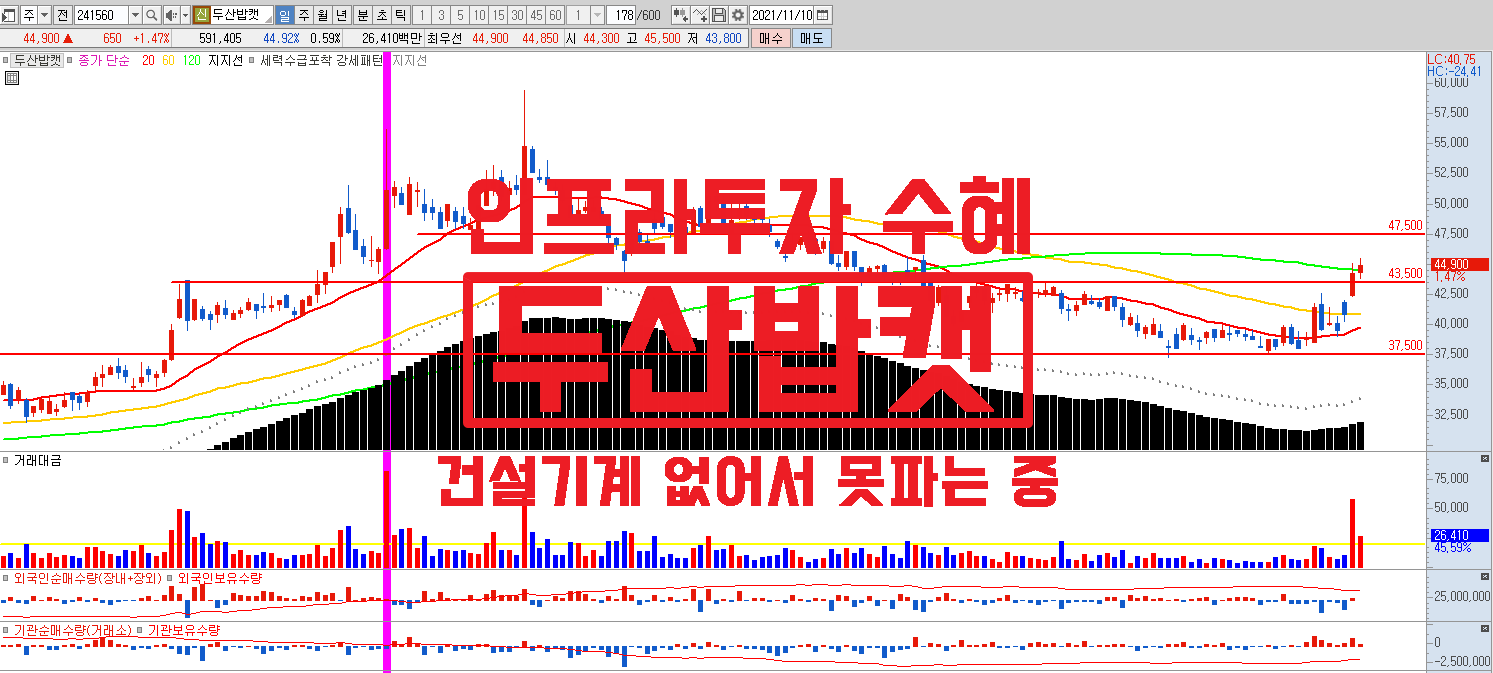Click the line-drawing tool icon
The height and width of the screenshot is (673, 1493).
click(700, 15)
